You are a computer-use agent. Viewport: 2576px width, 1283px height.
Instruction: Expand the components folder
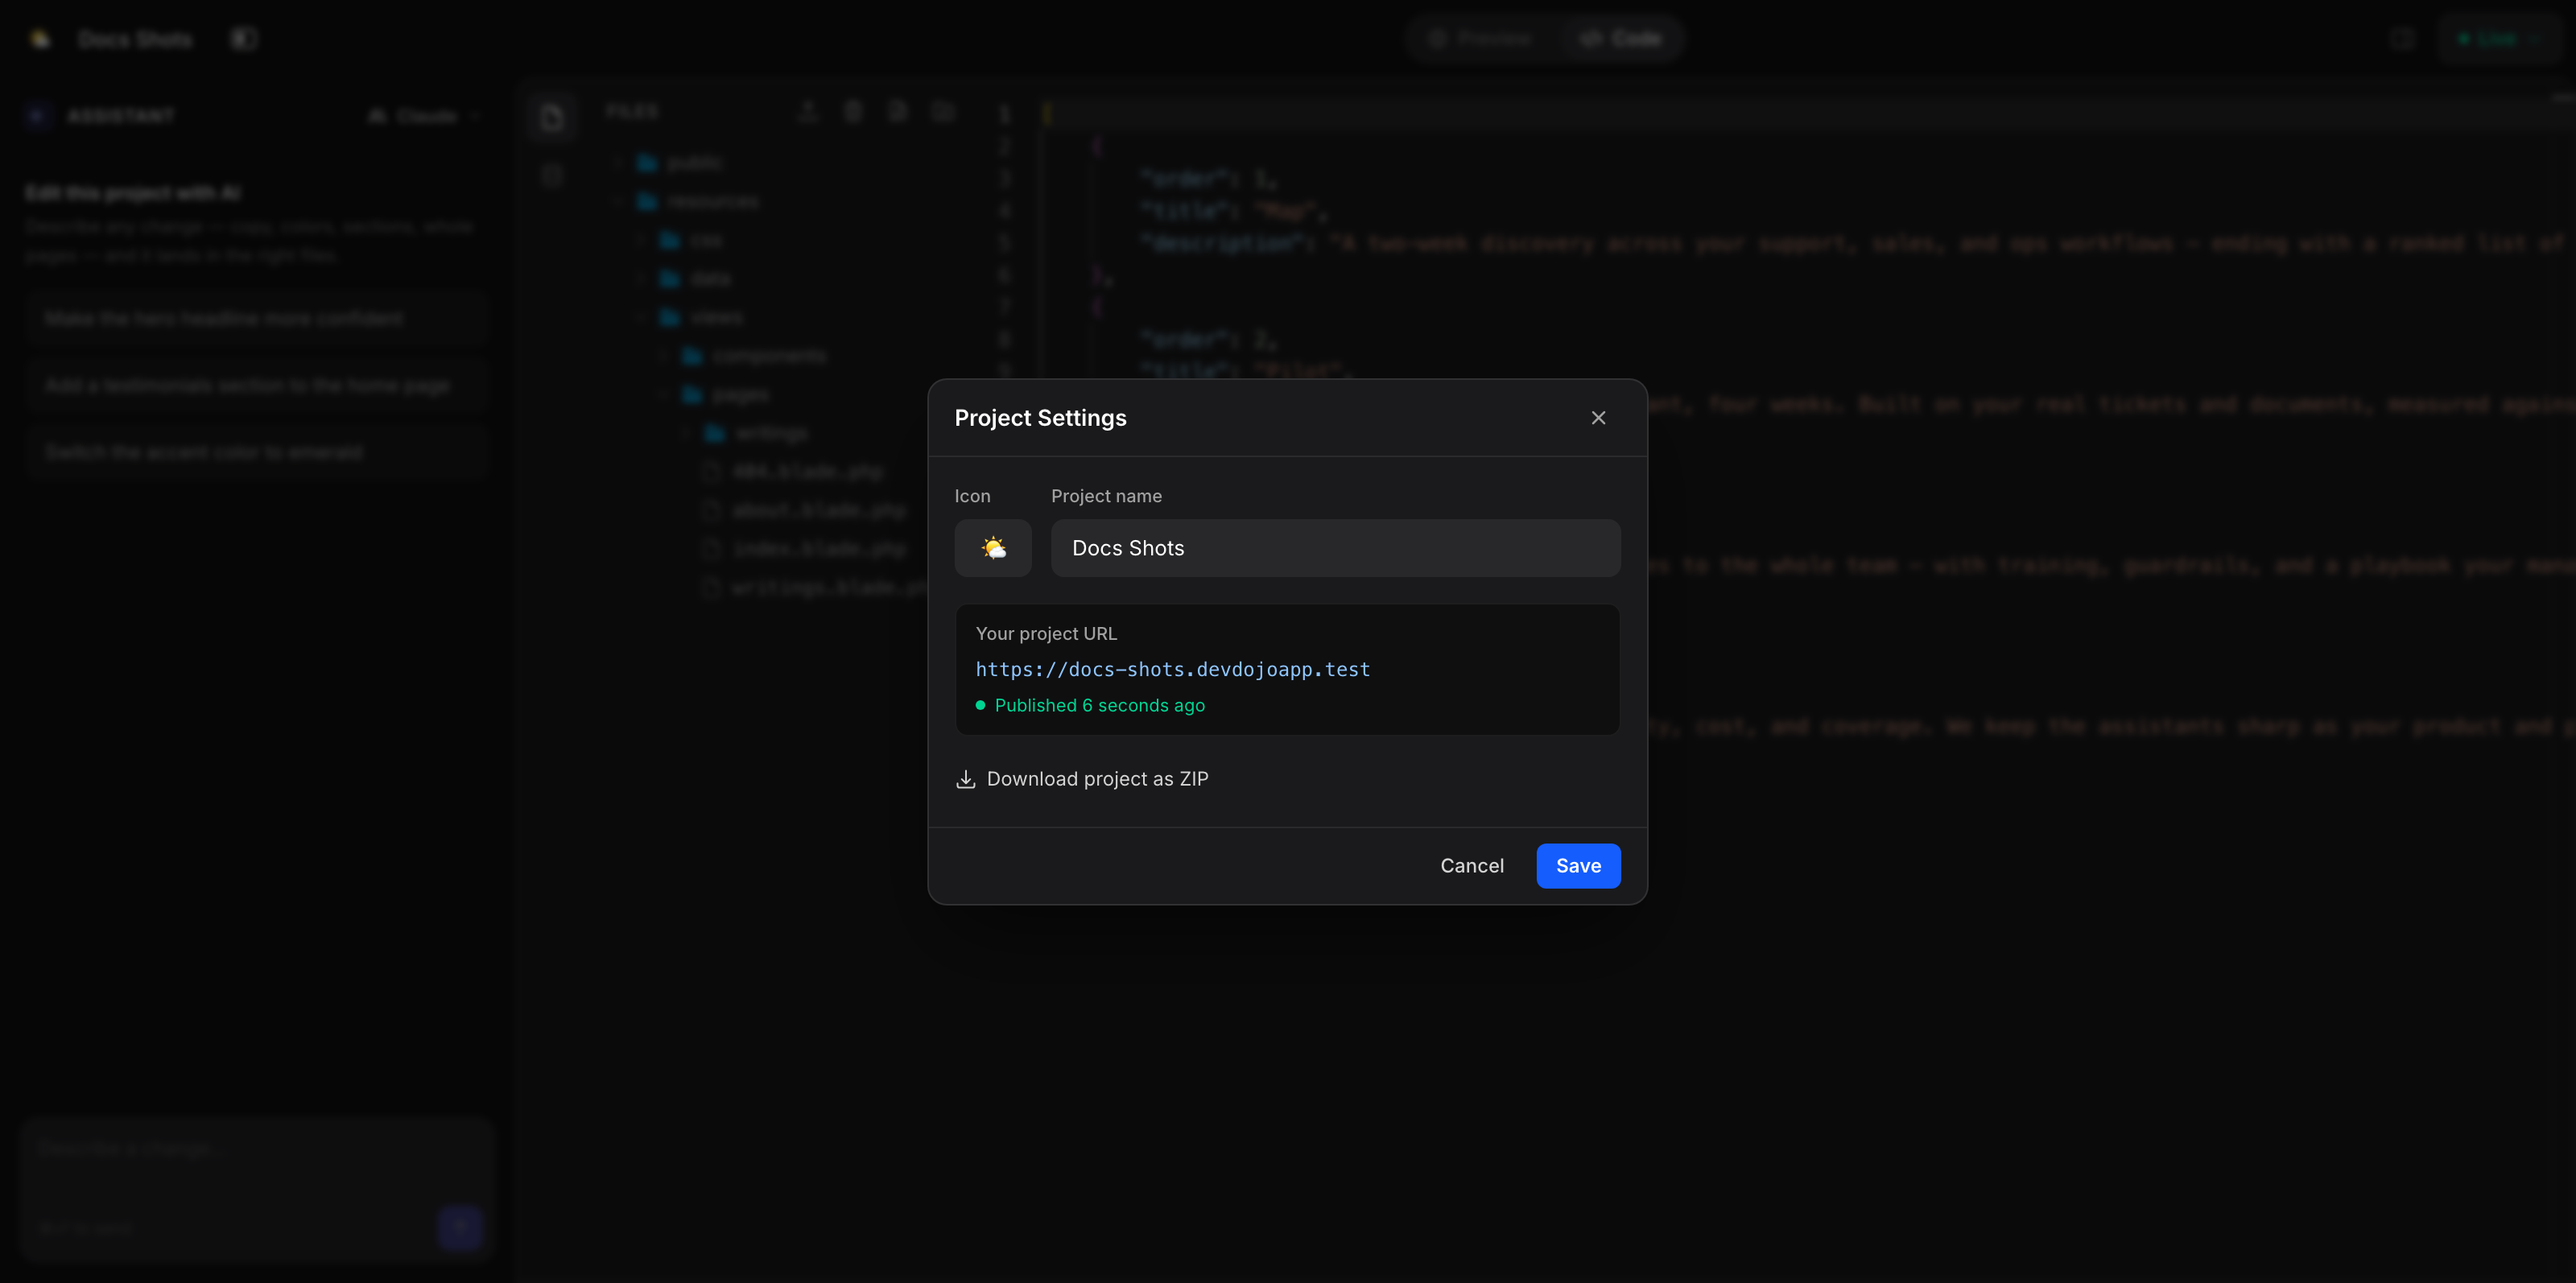(755, 356)
